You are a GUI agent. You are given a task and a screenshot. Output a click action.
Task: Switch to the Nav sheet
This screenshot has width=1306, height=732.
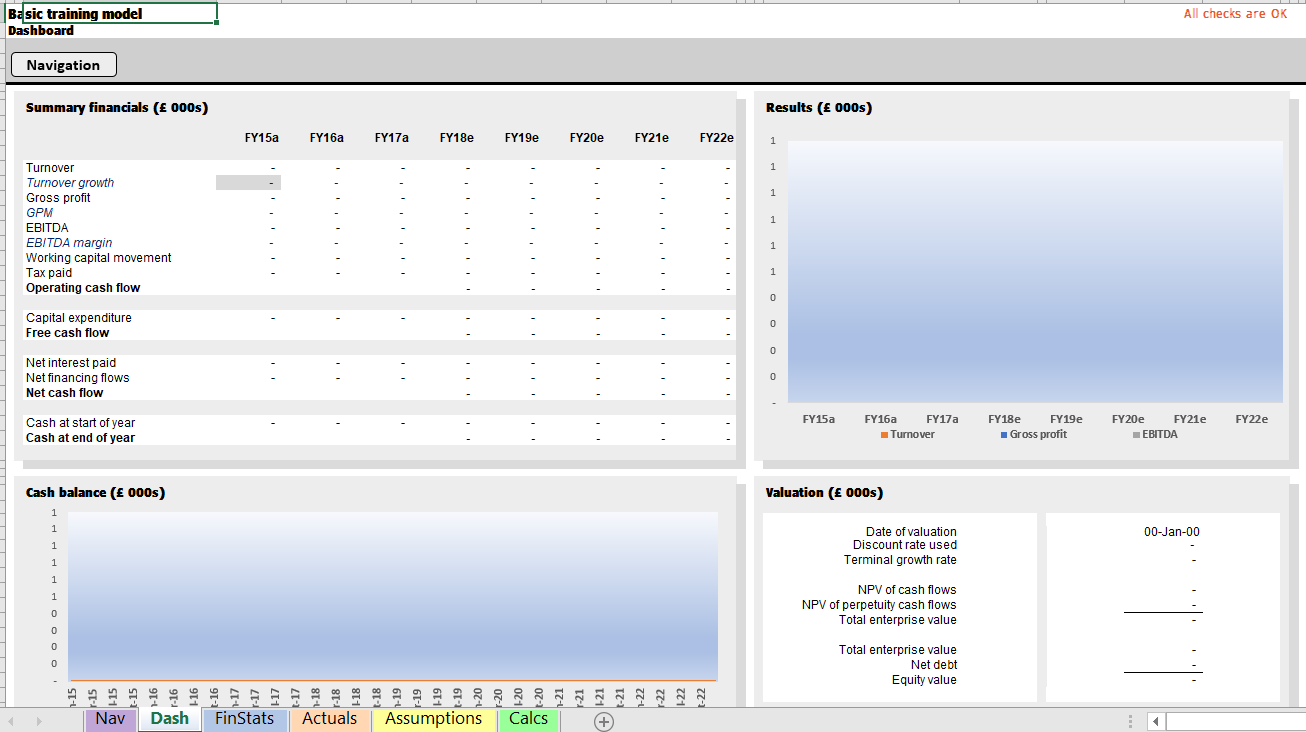click(110, 719)
